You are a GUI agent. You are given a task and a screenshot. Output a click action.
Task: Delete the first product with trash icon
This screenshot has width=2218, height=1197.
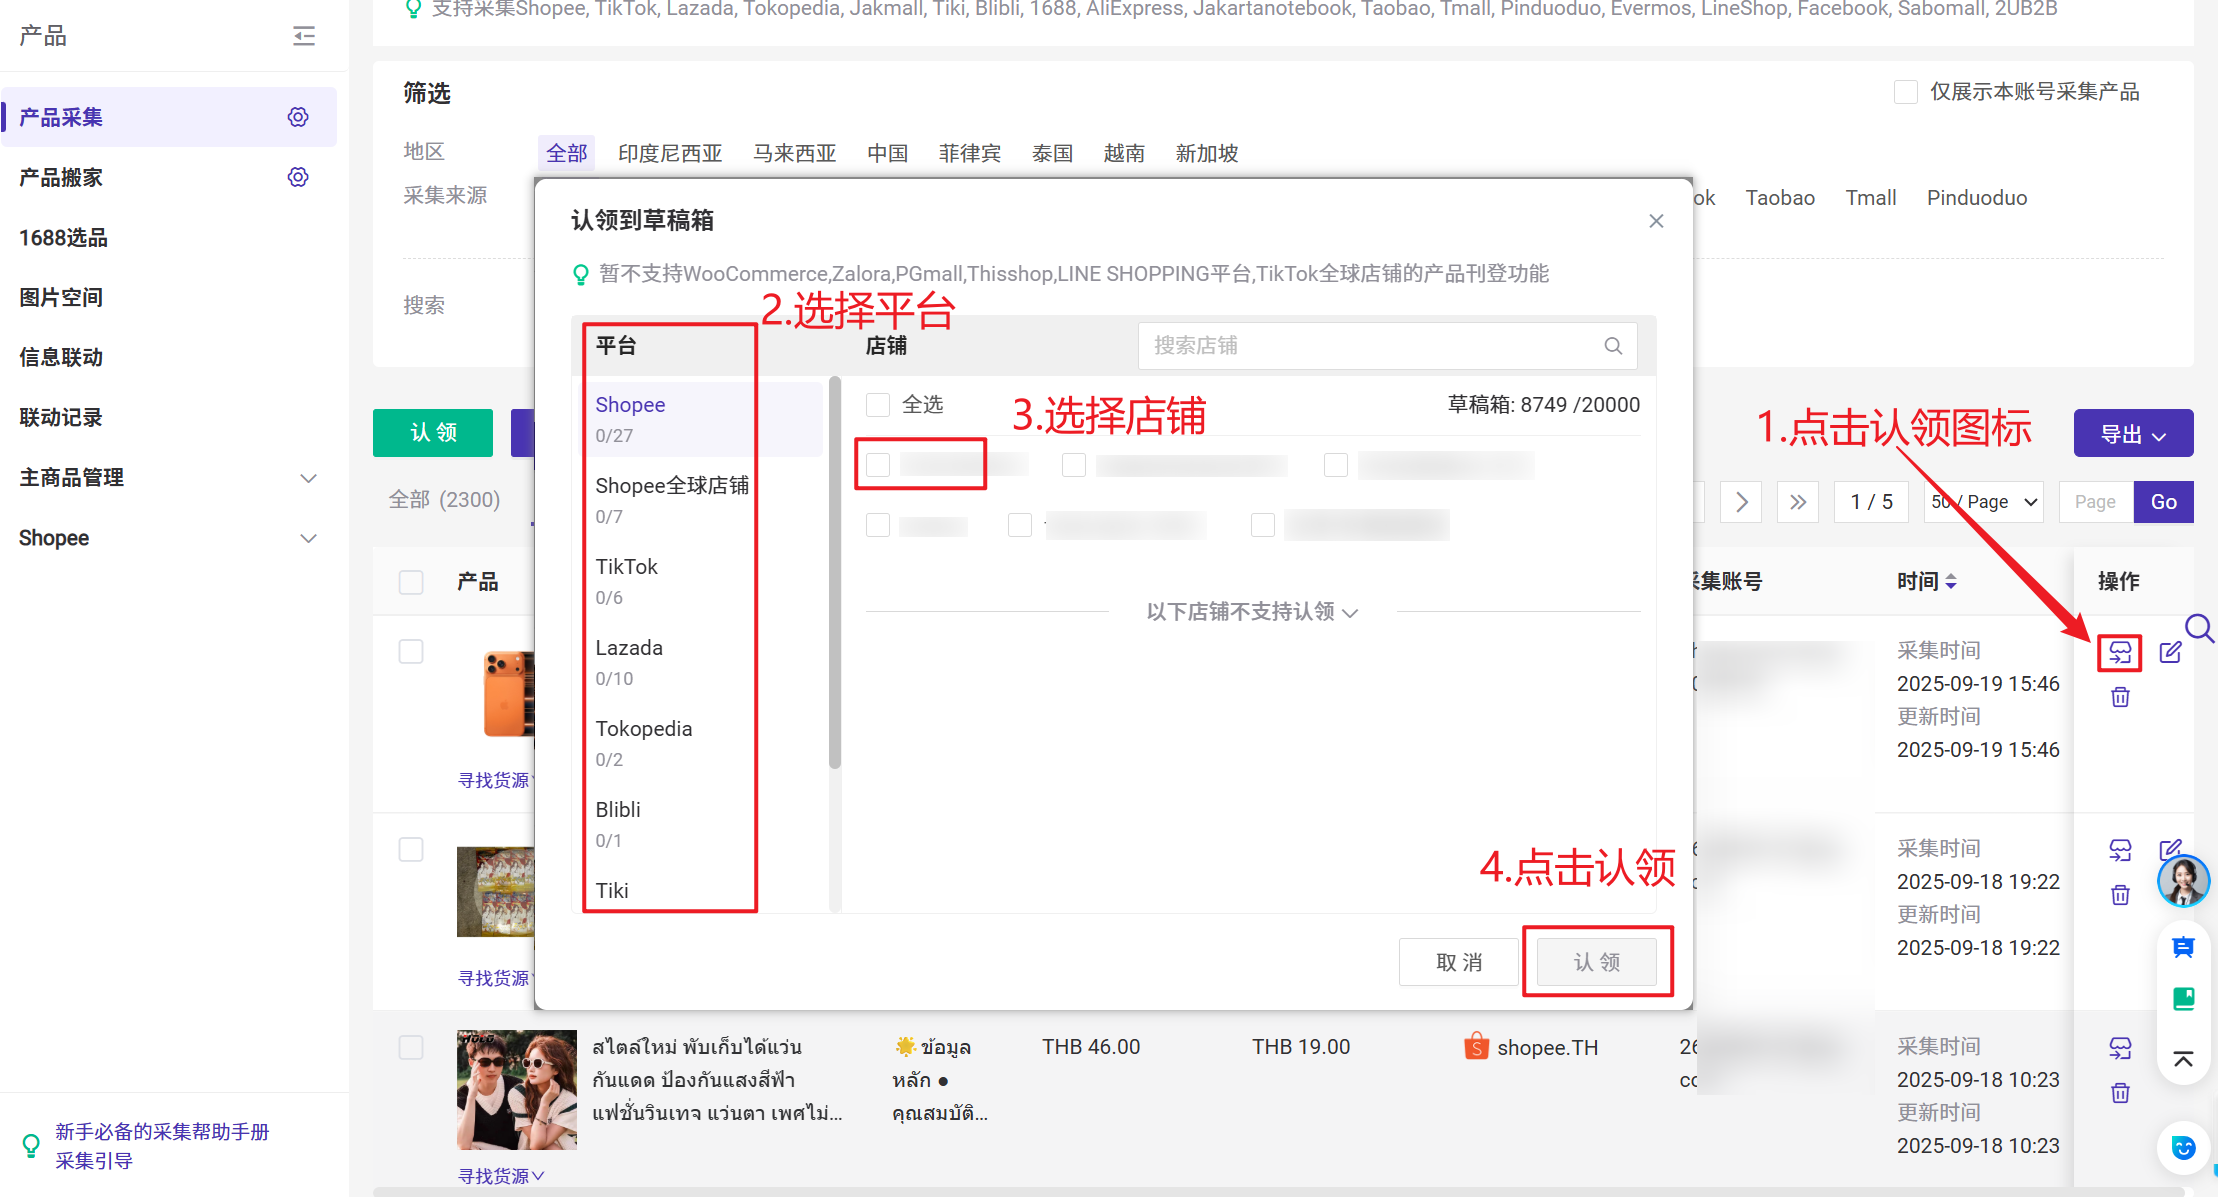tap(2119, 697)
